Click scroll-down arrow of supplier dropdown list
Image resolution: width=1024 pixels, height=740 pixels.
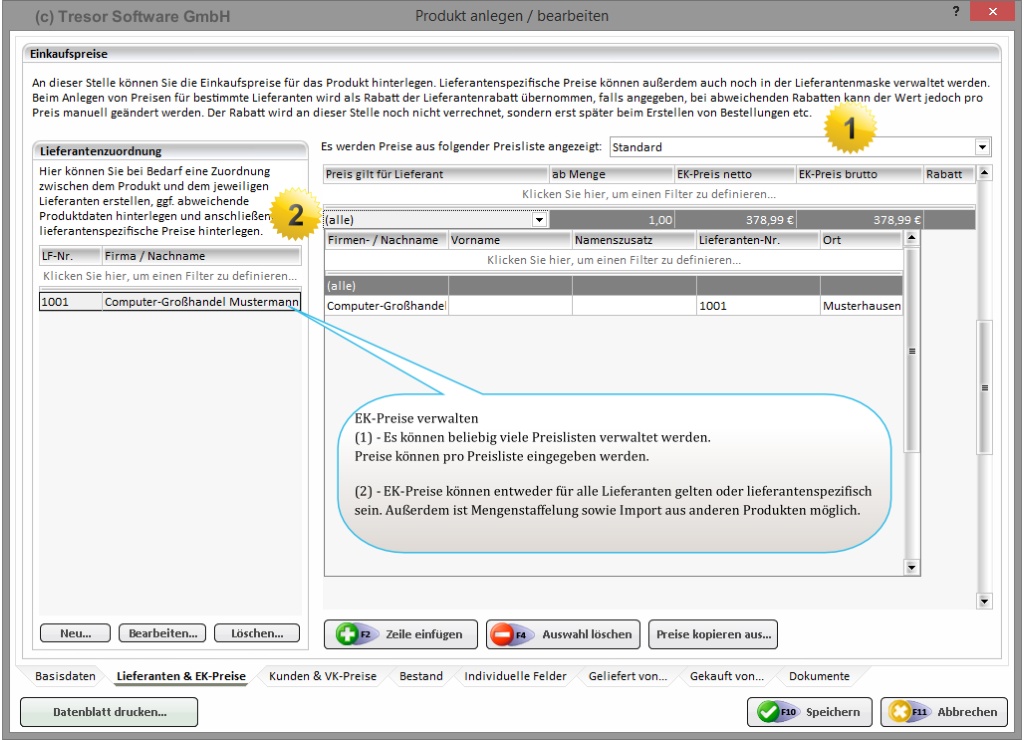click(x=910, y=568)
